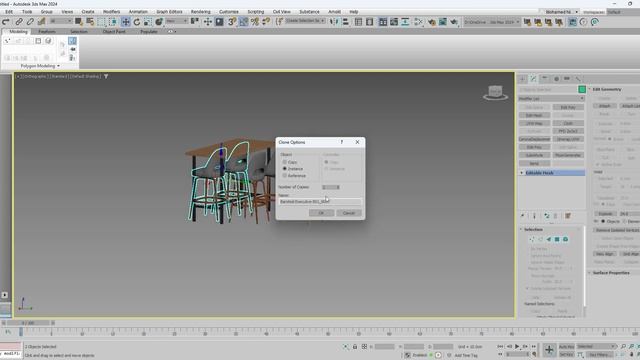Screen dimensions: 640x360
Task: Select the Copy radio option
Action: point(285,162)
